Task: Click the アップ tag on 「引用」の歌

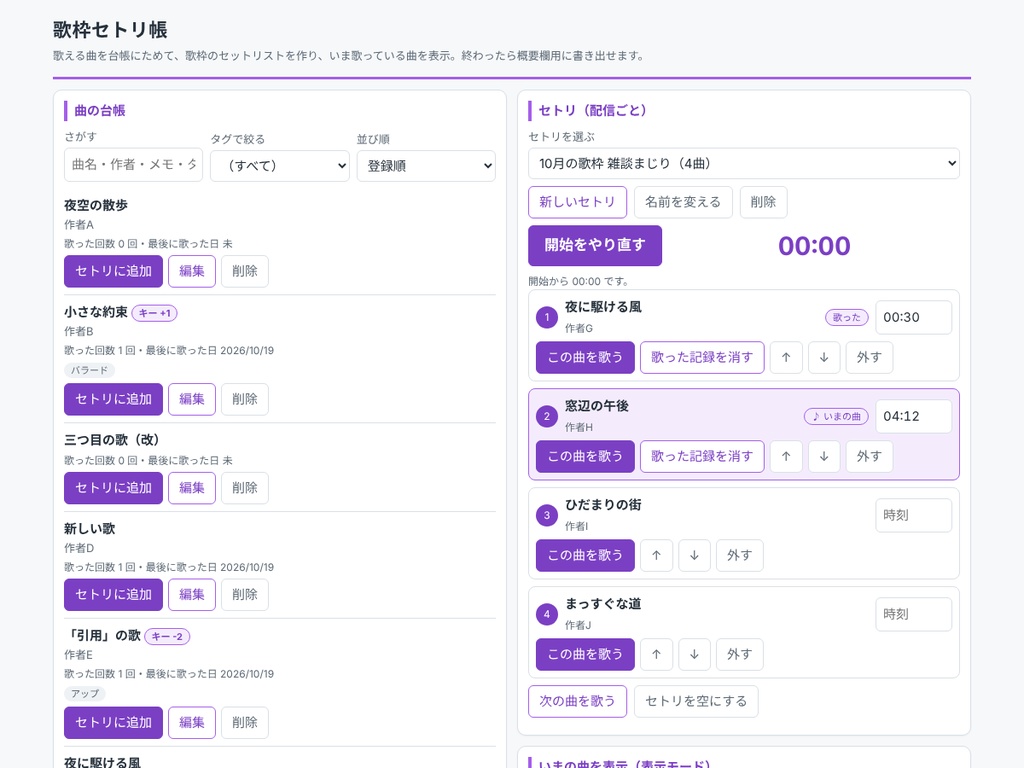Action: (85, 694)
